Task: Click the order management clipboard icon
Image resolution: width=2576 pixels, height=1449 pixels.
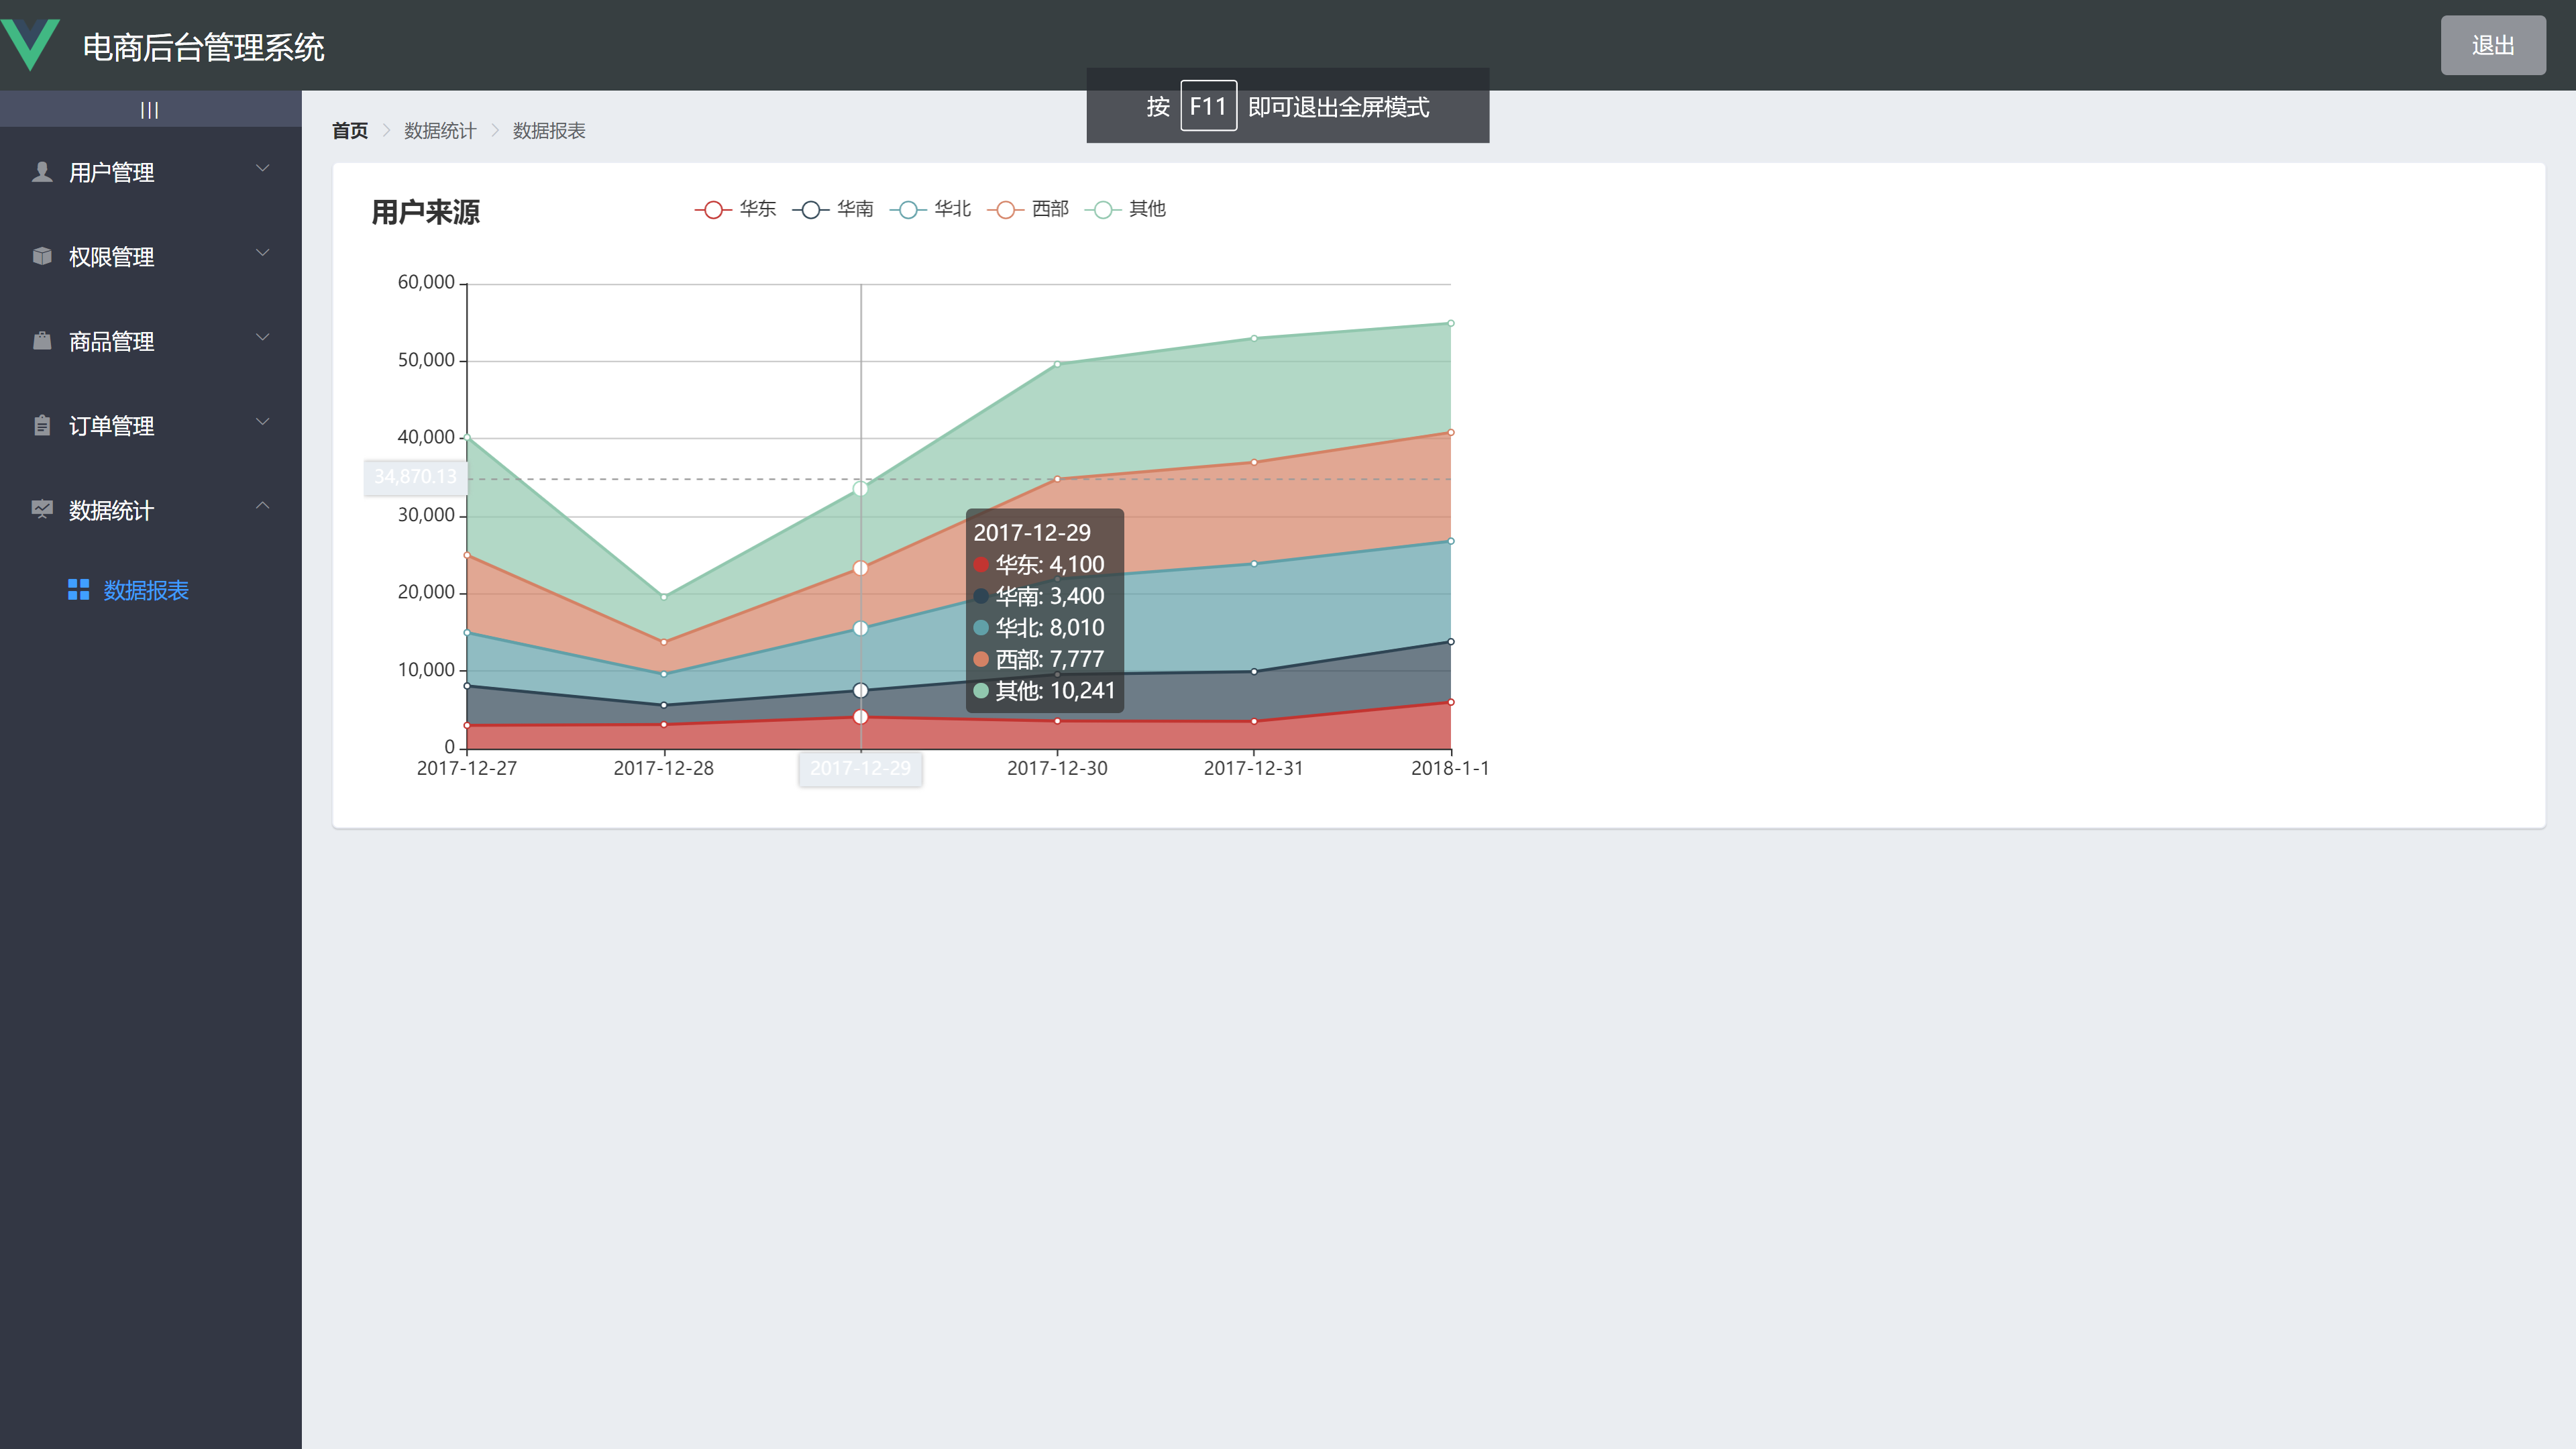Action: click(x=42, y=425)
